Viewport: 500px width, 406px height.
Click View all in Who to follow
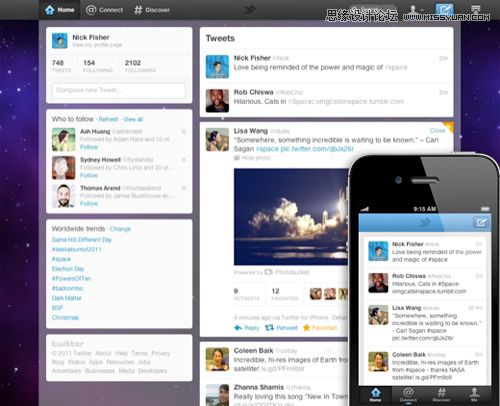133,119
